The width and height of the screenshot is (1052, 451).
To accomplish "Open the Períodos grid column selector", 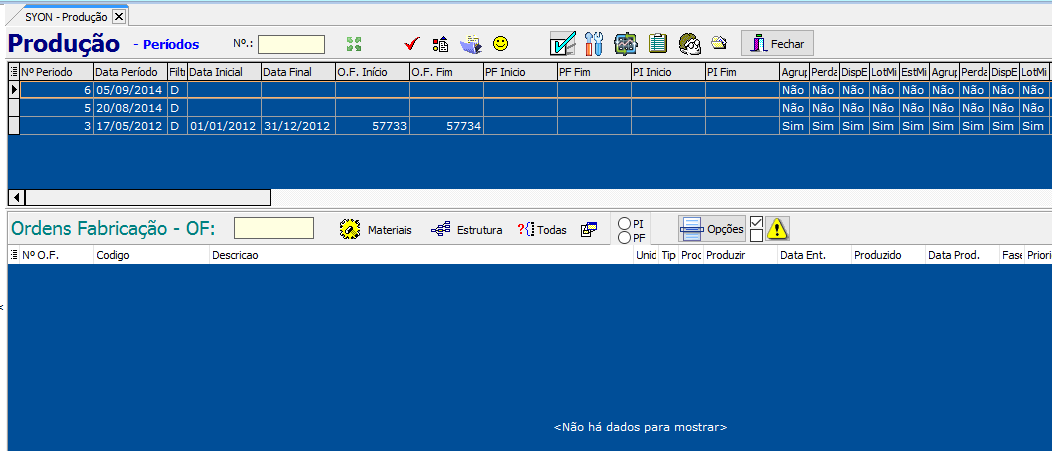I will click(x=14, y=72).
